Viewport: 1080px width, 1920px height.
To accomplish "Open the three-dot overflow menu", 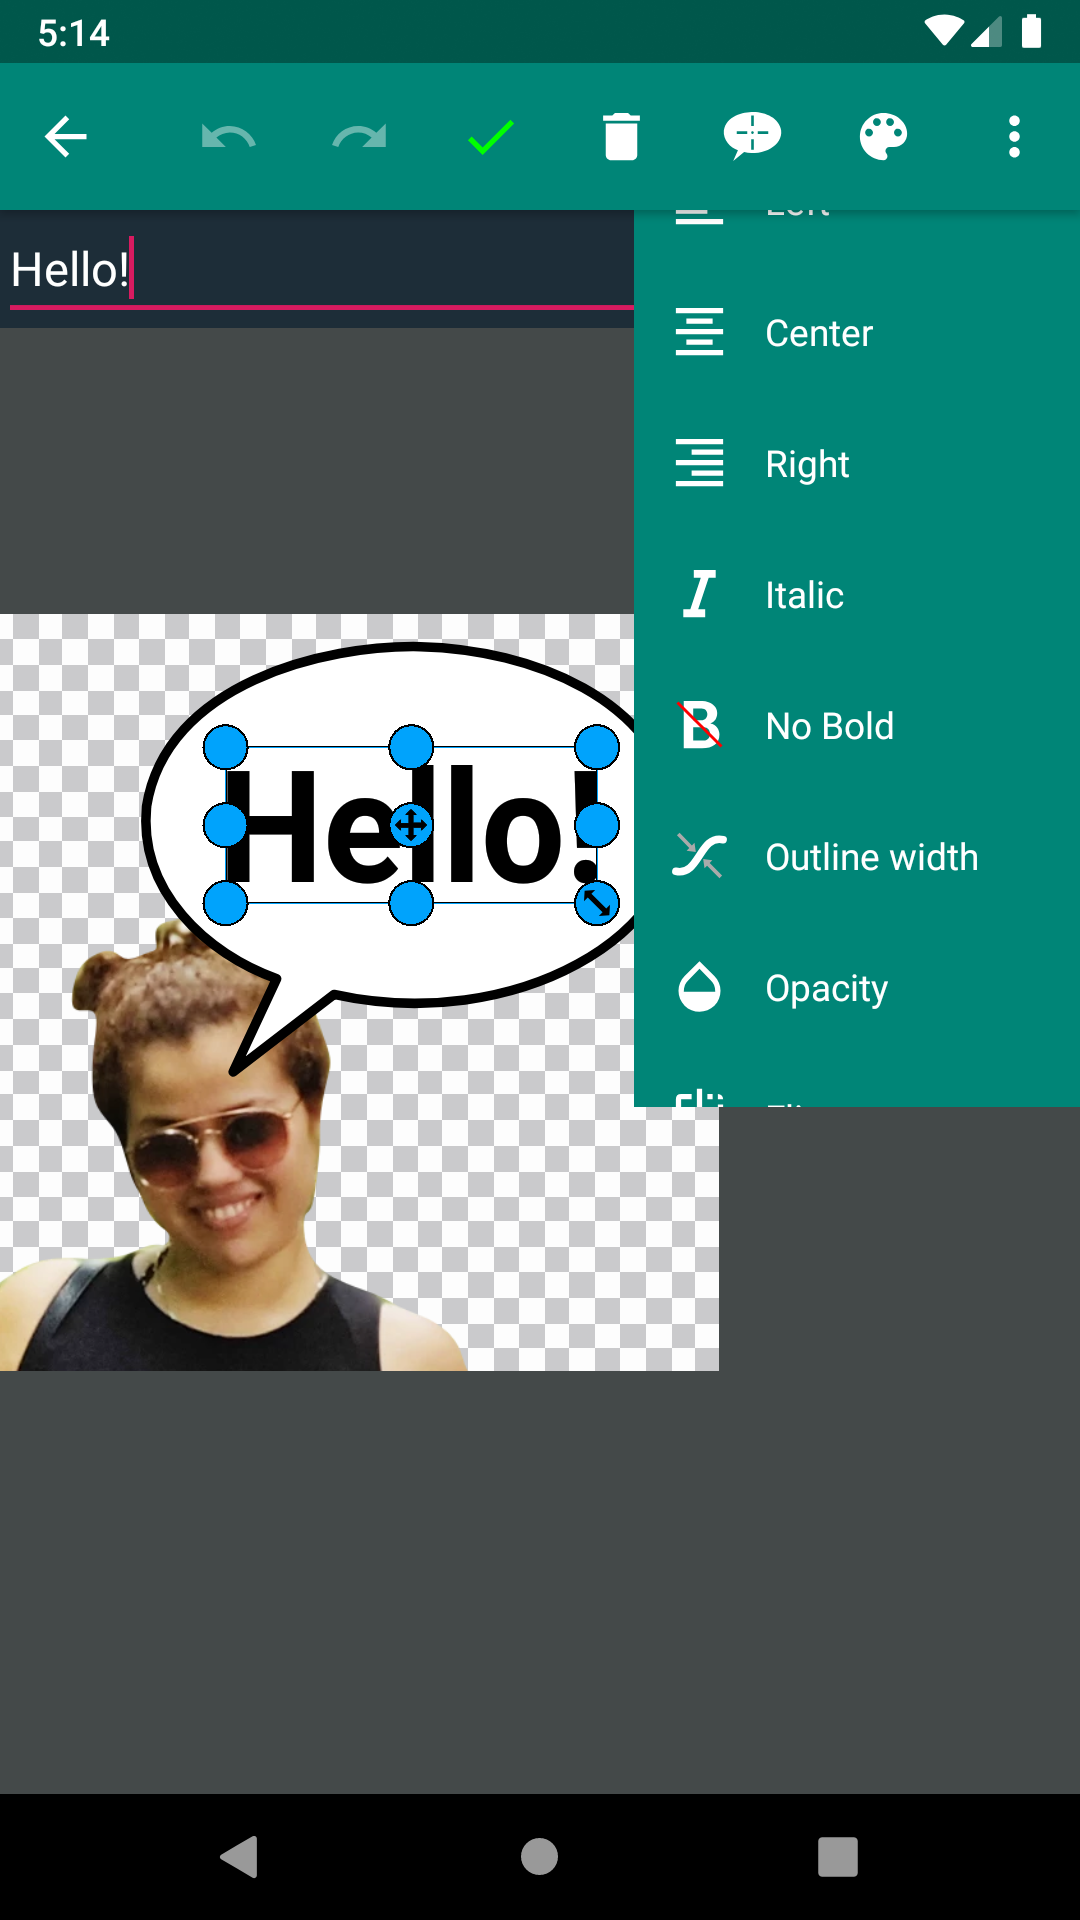I will 1014,137.
